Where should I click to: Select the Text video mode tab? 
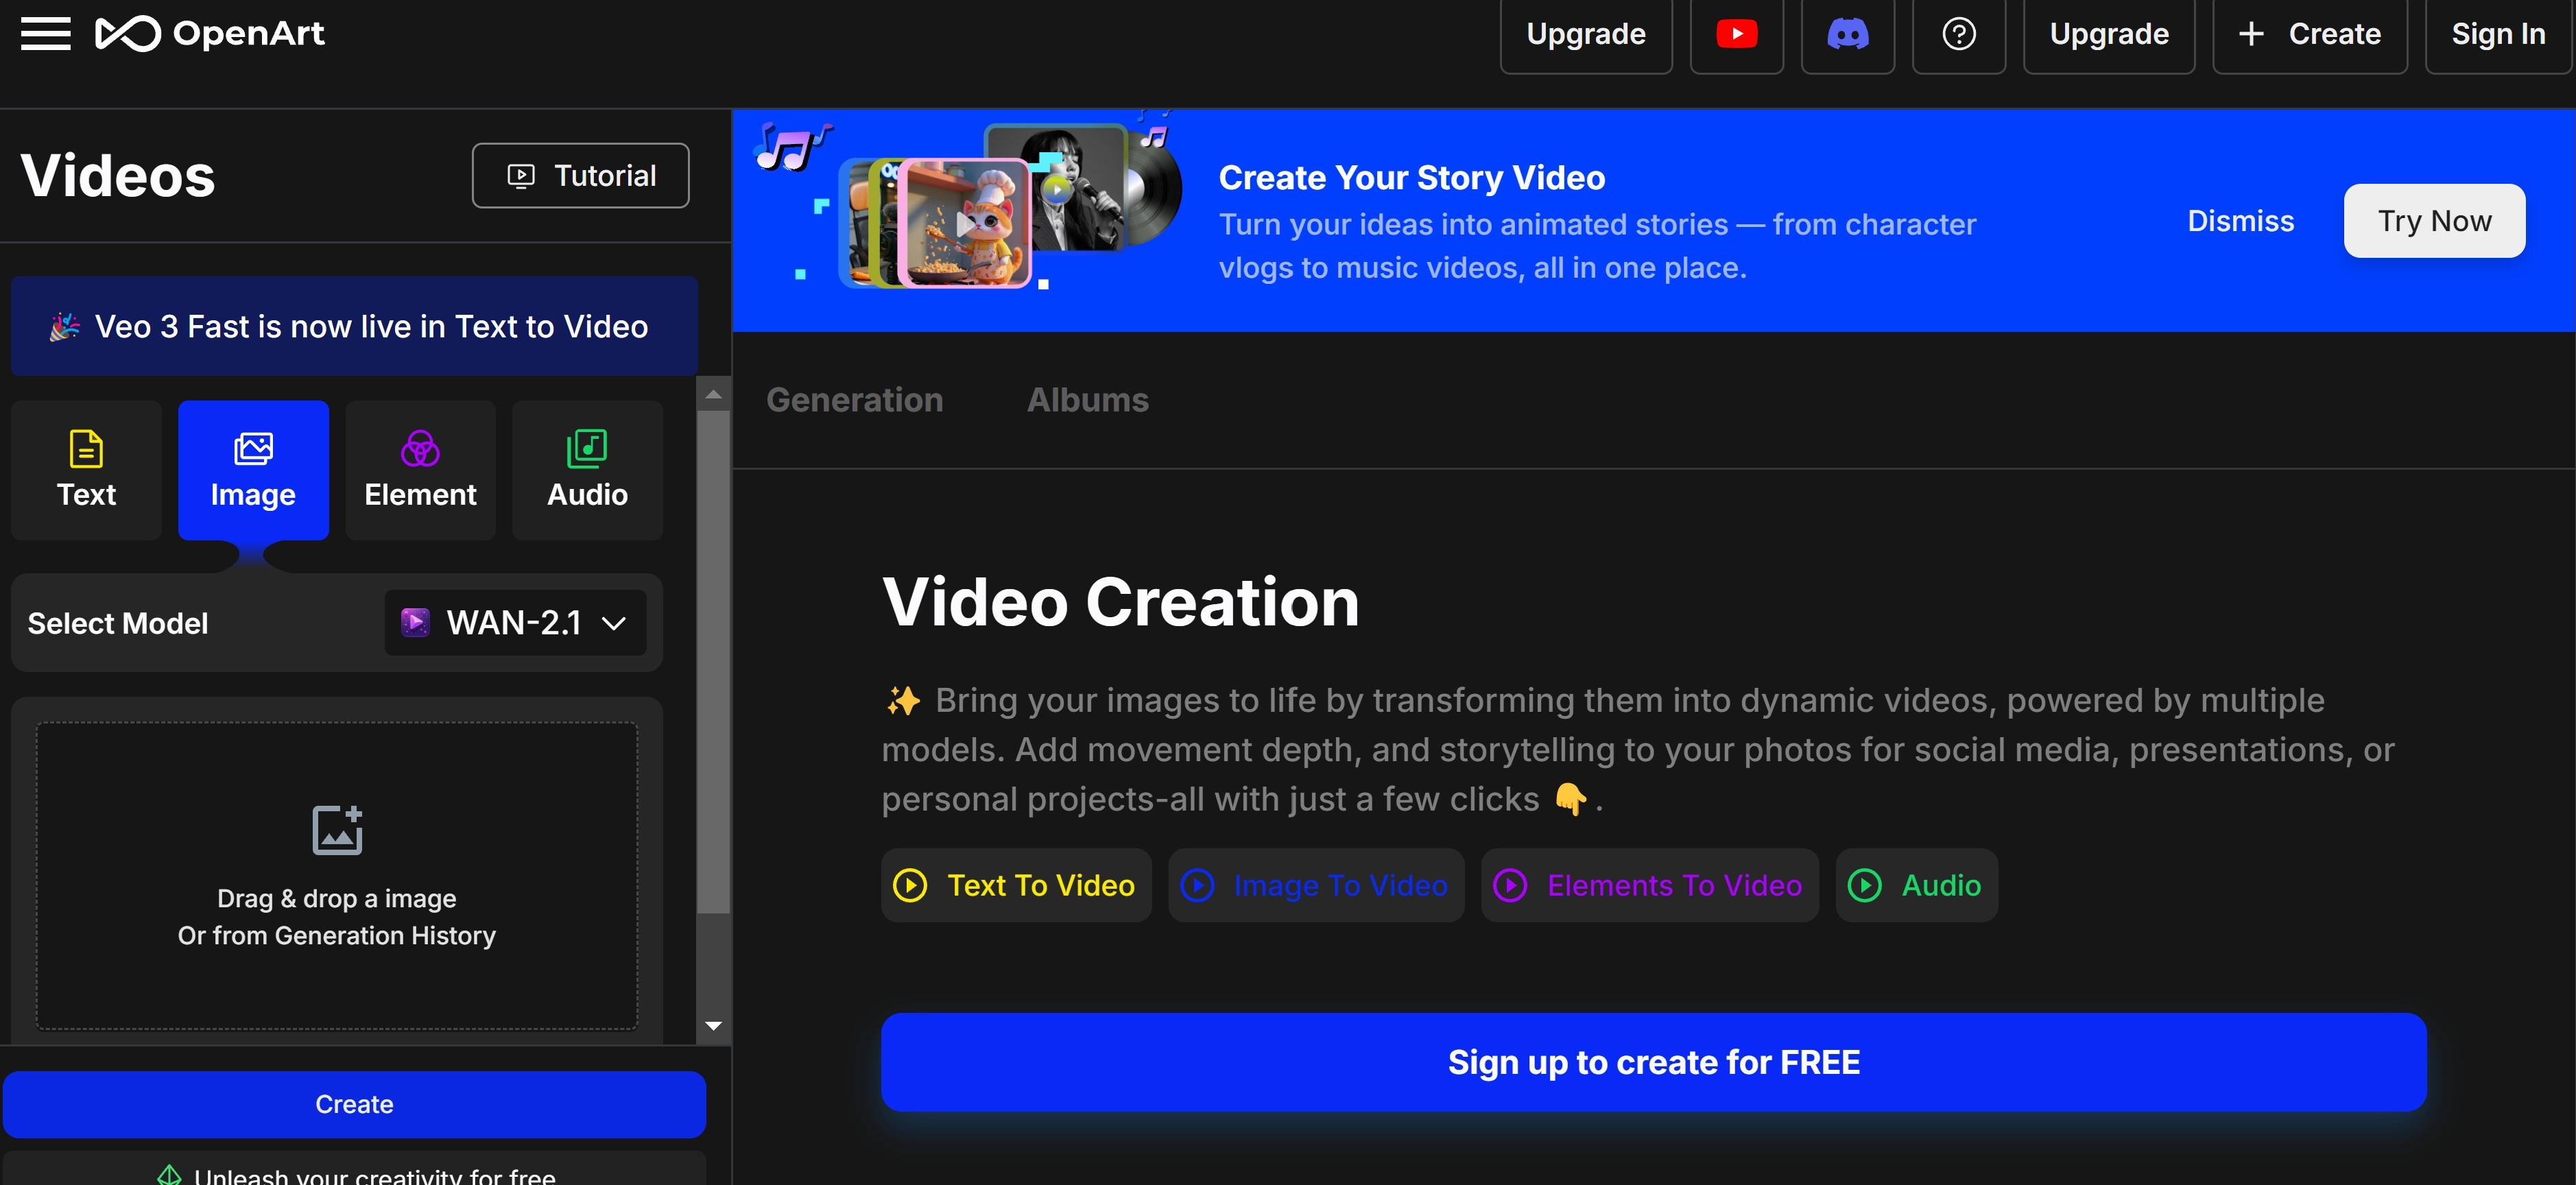click(x=86, y=470)
